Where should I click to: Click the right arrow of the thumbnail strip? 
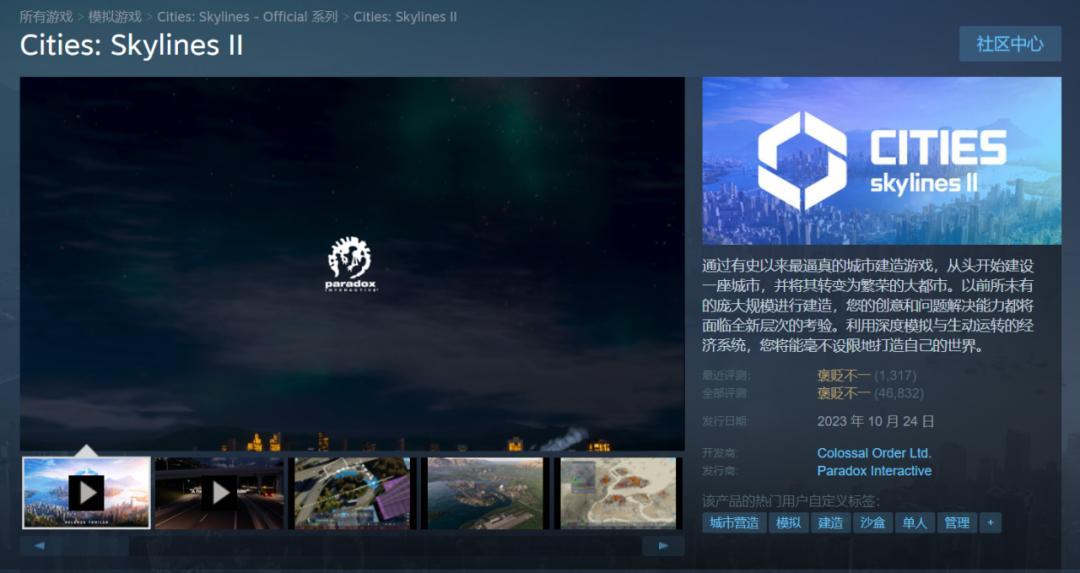pos(662,546)
